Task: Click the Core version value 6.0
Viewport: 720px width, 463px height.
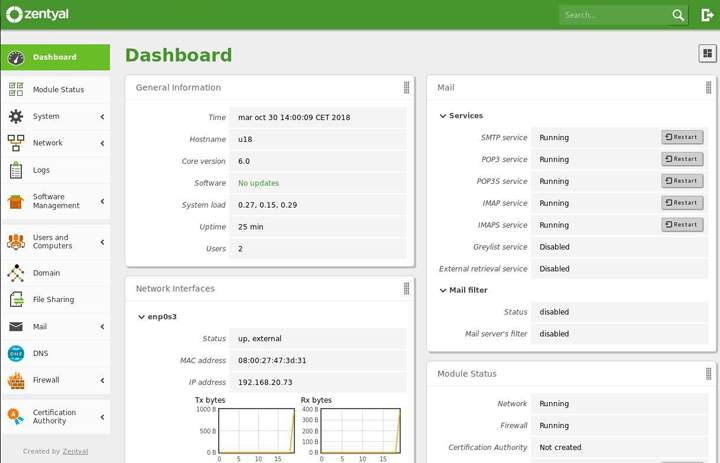Action: click(x=244, y=161)
